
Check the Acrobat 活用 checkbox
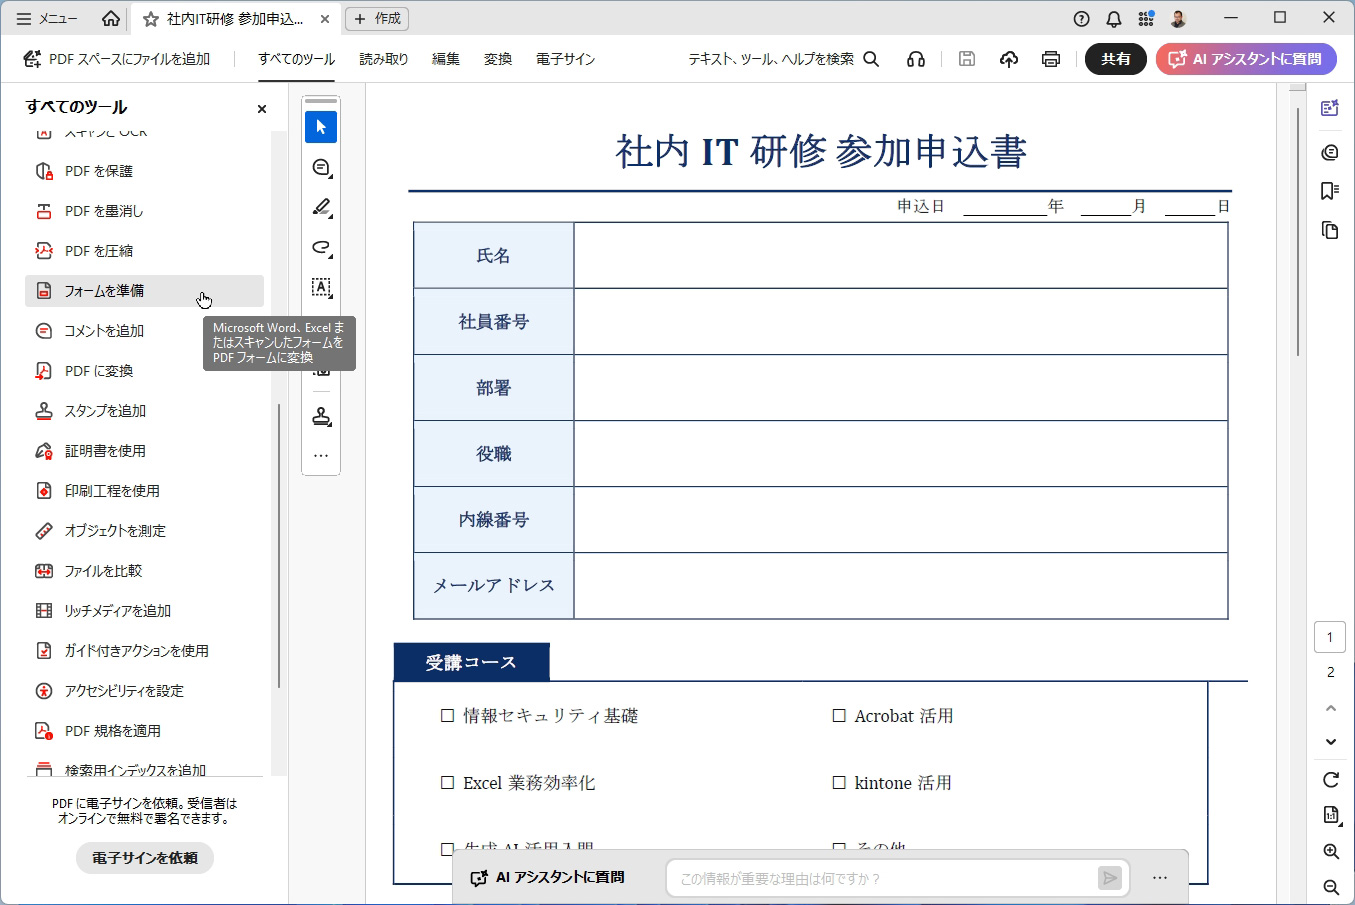point(839,716)
